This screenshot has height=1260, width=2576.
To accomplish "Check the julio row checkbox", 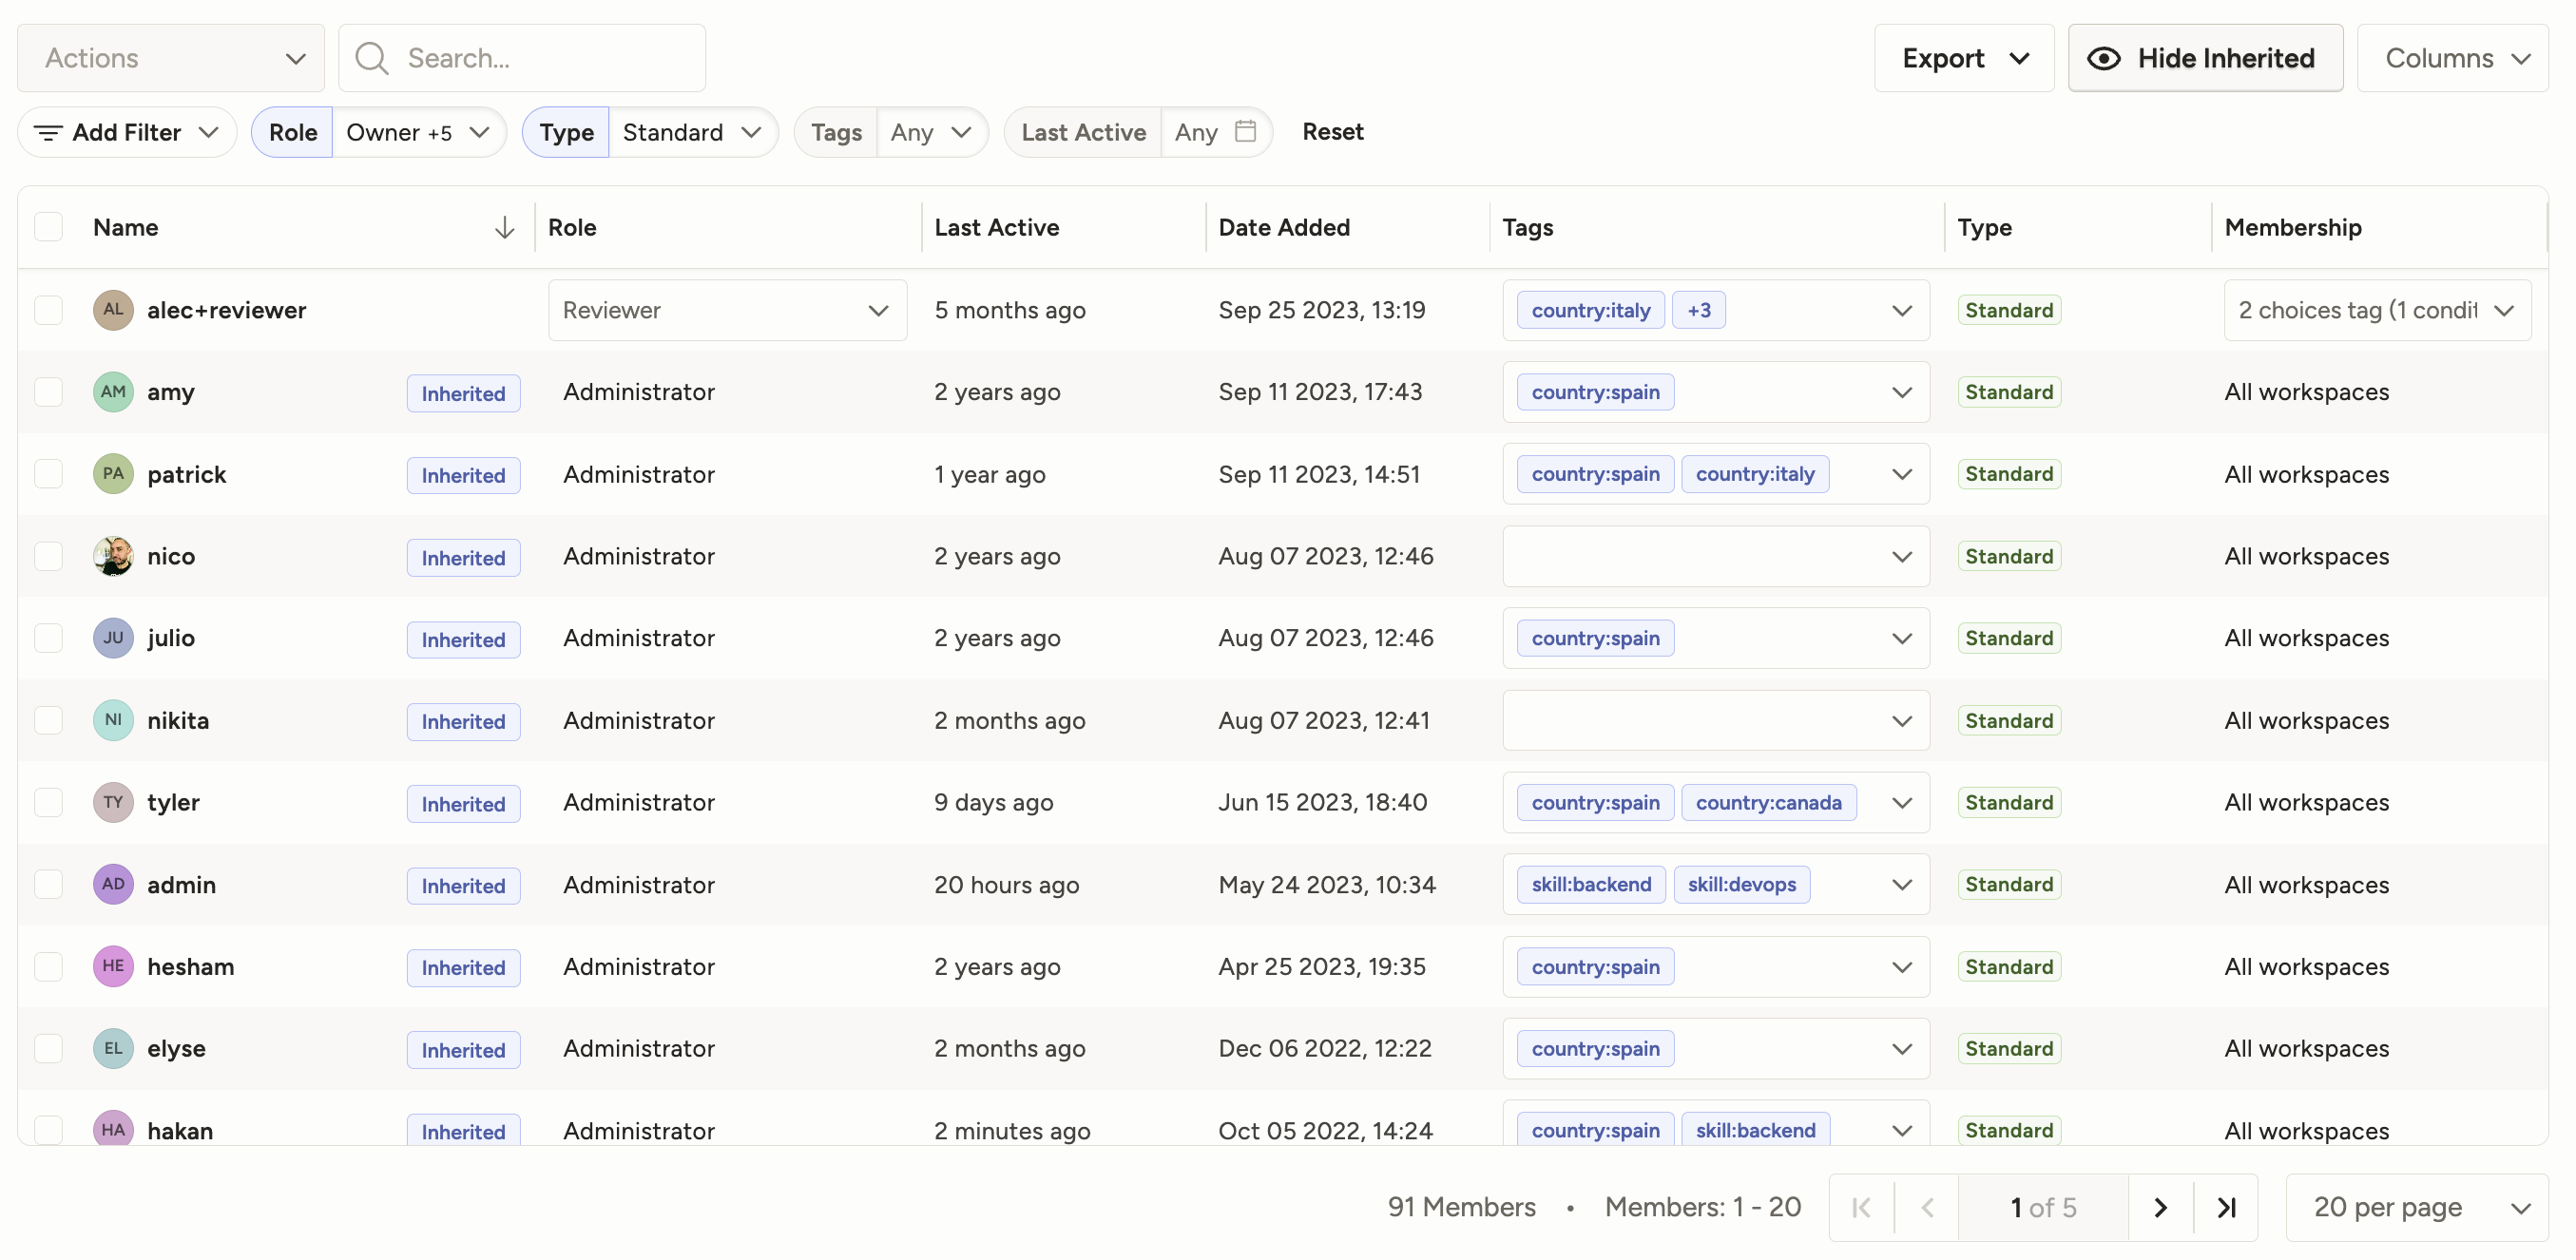I will coord(48,638).
